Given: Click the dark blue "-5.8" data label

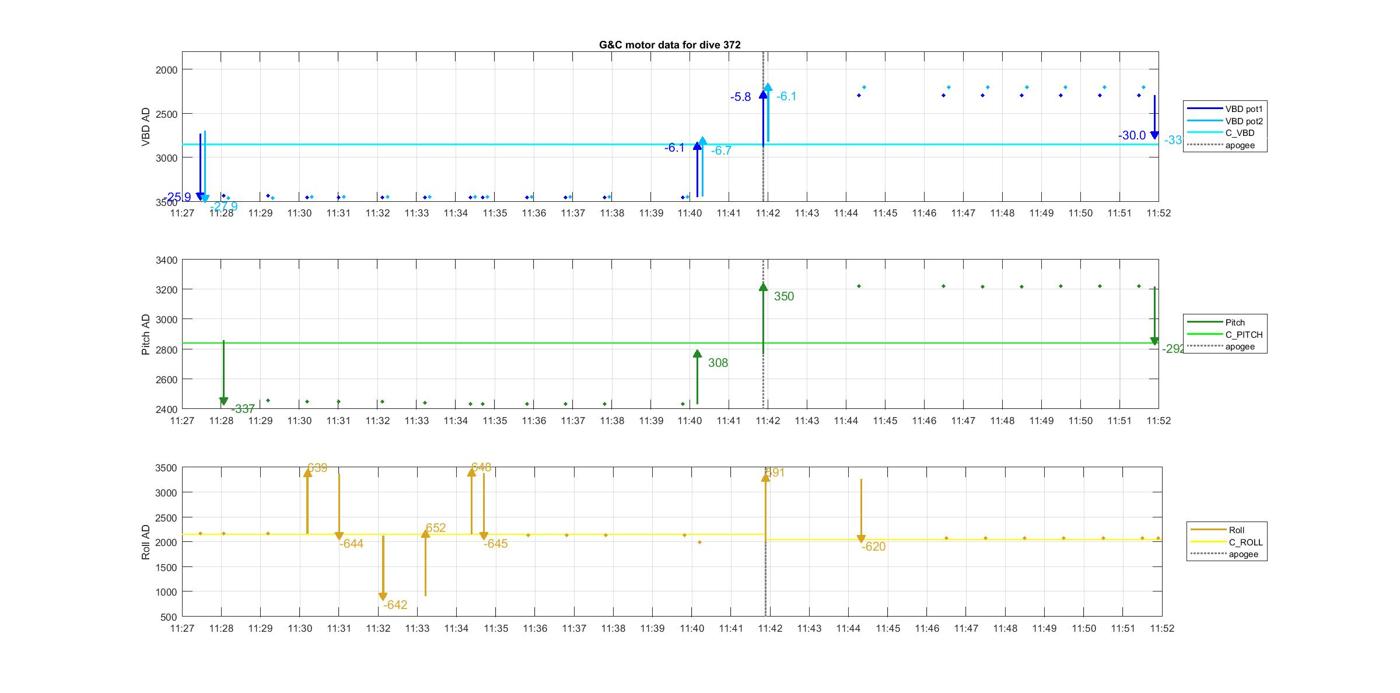Looking at the screenshot, I should click(741, 97).
